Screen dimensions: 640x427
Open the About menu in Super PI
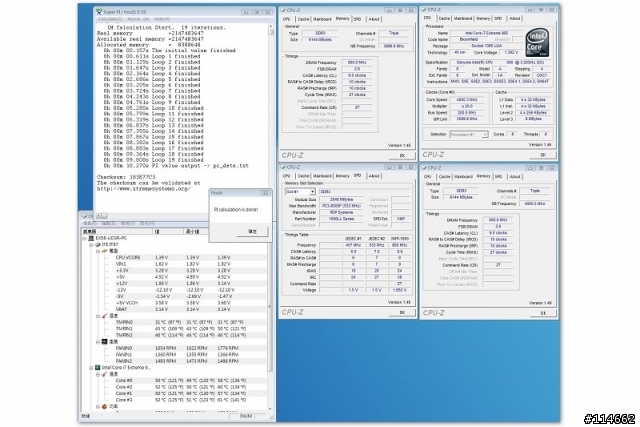click(x=137, y=19)
